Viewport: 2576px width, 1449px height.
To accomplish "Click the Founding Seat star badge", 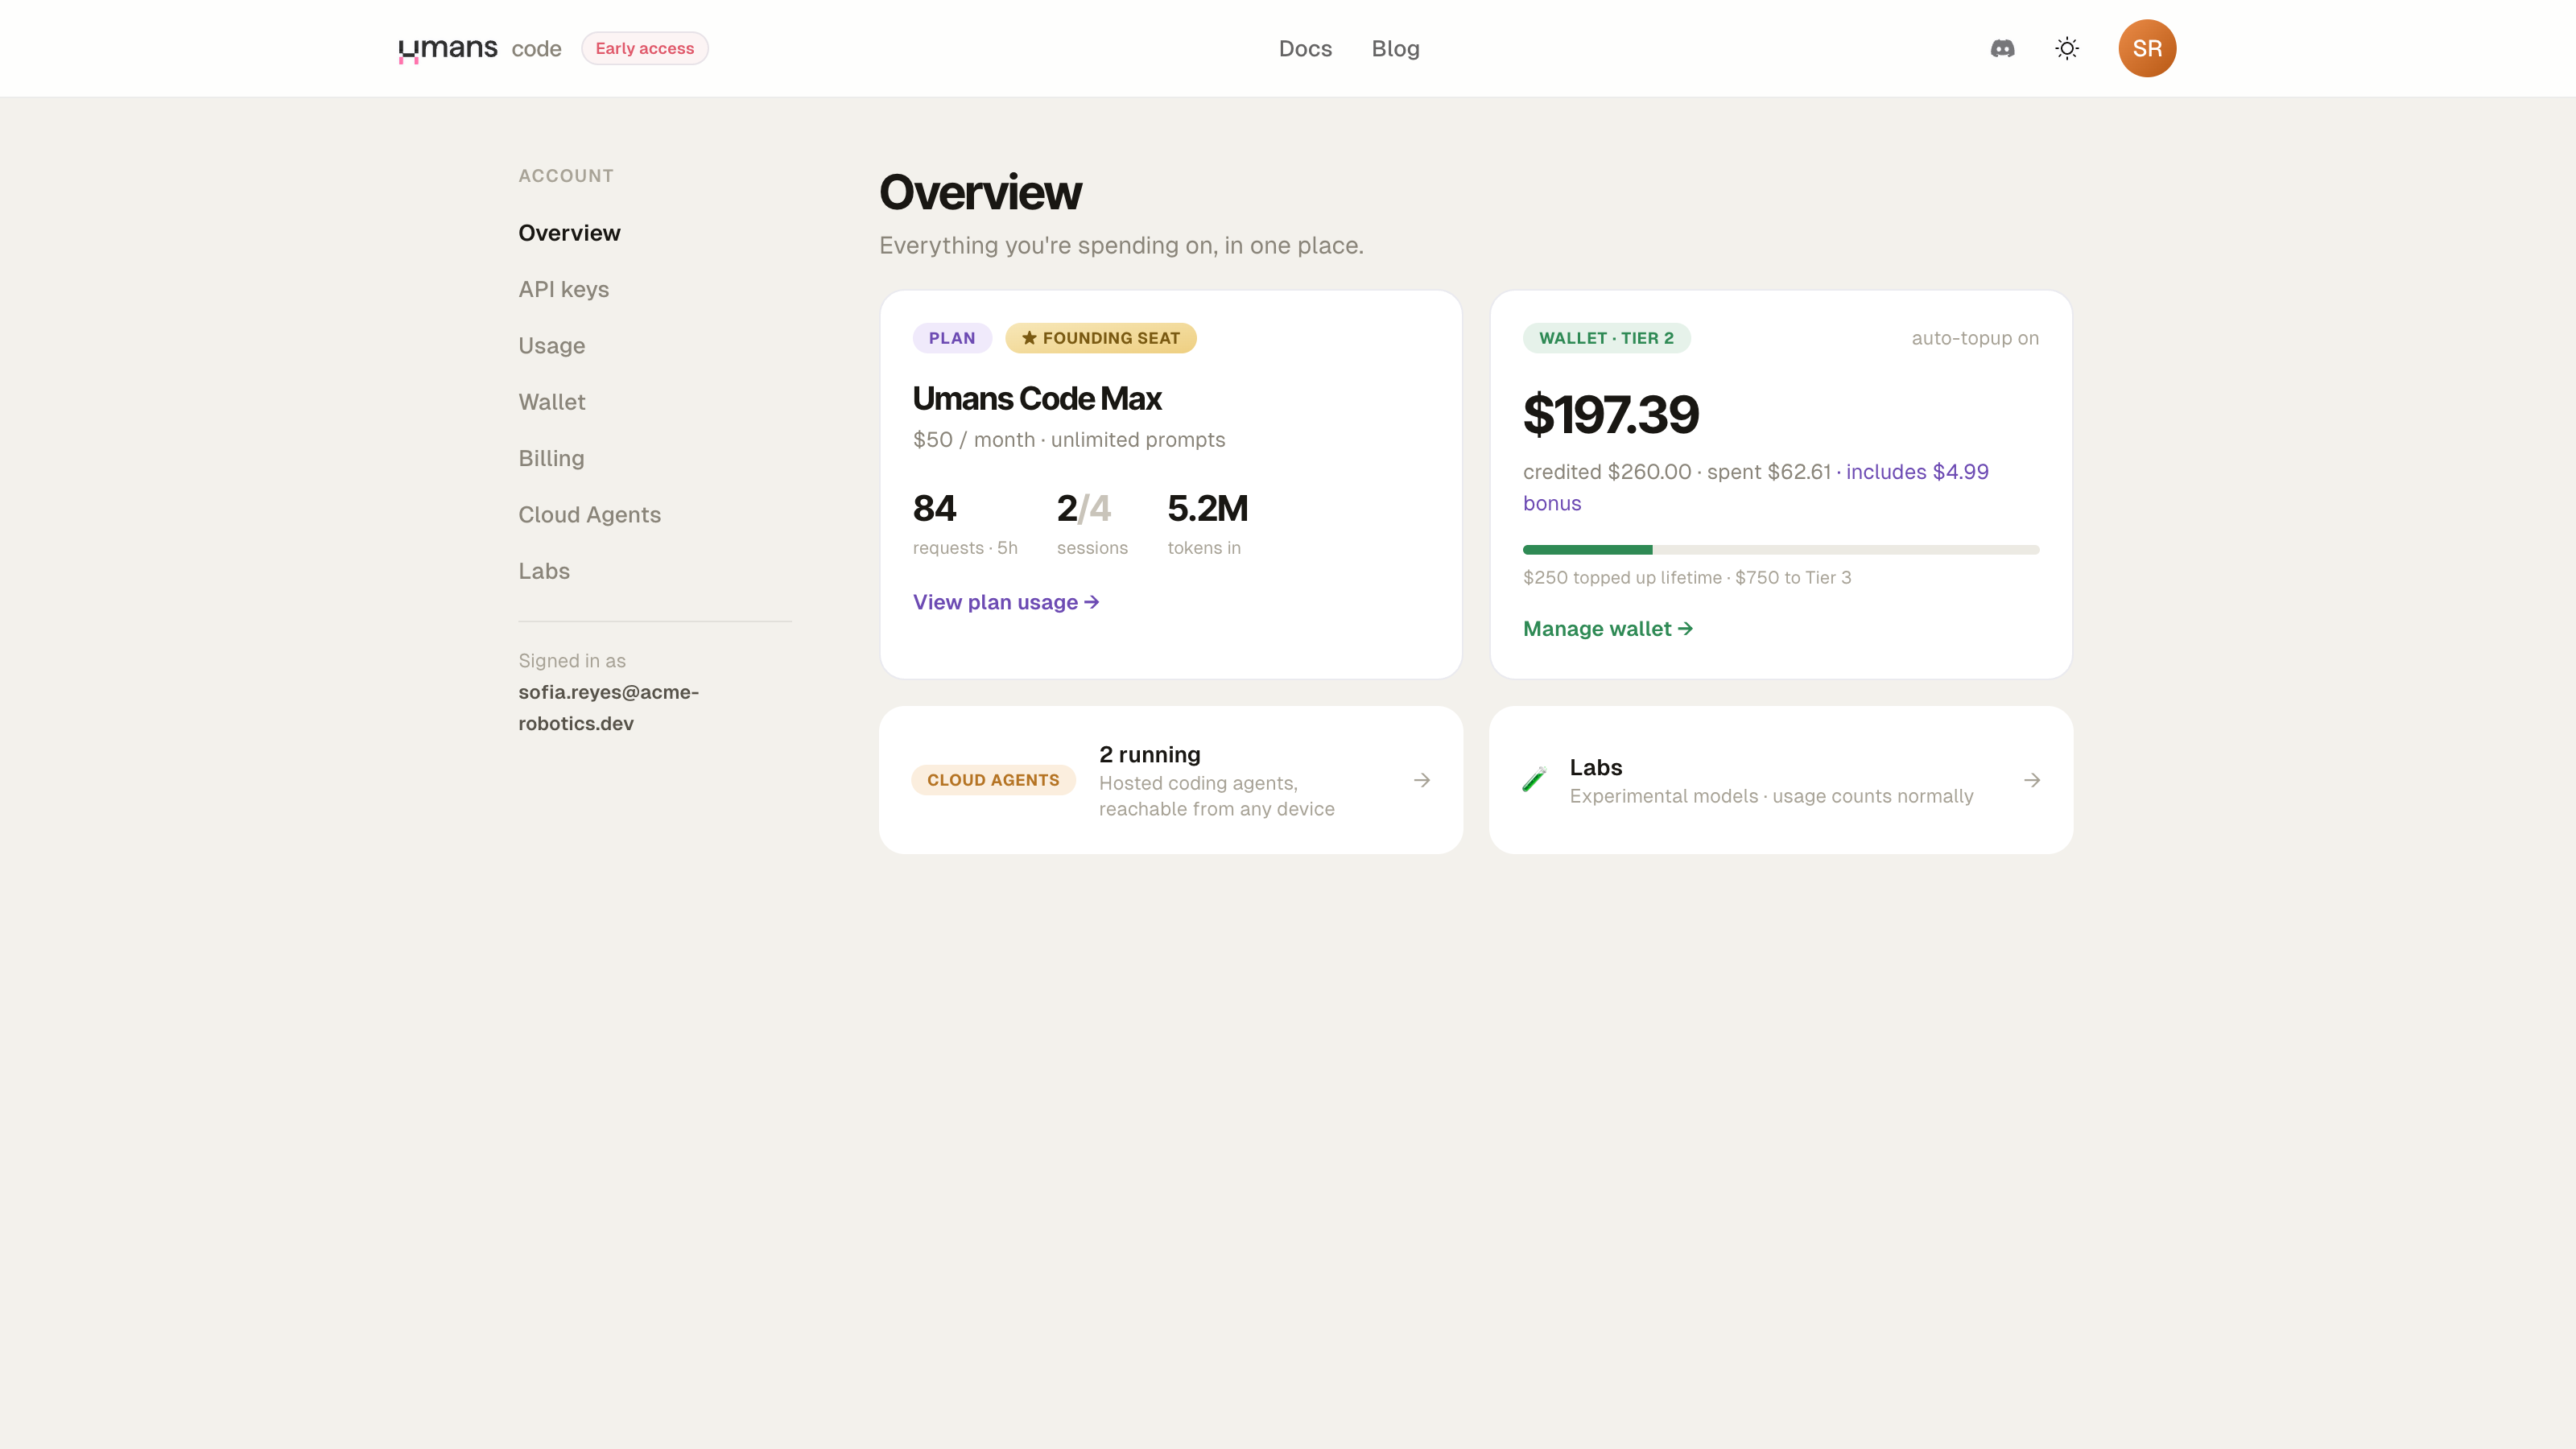I will 1100,338.
